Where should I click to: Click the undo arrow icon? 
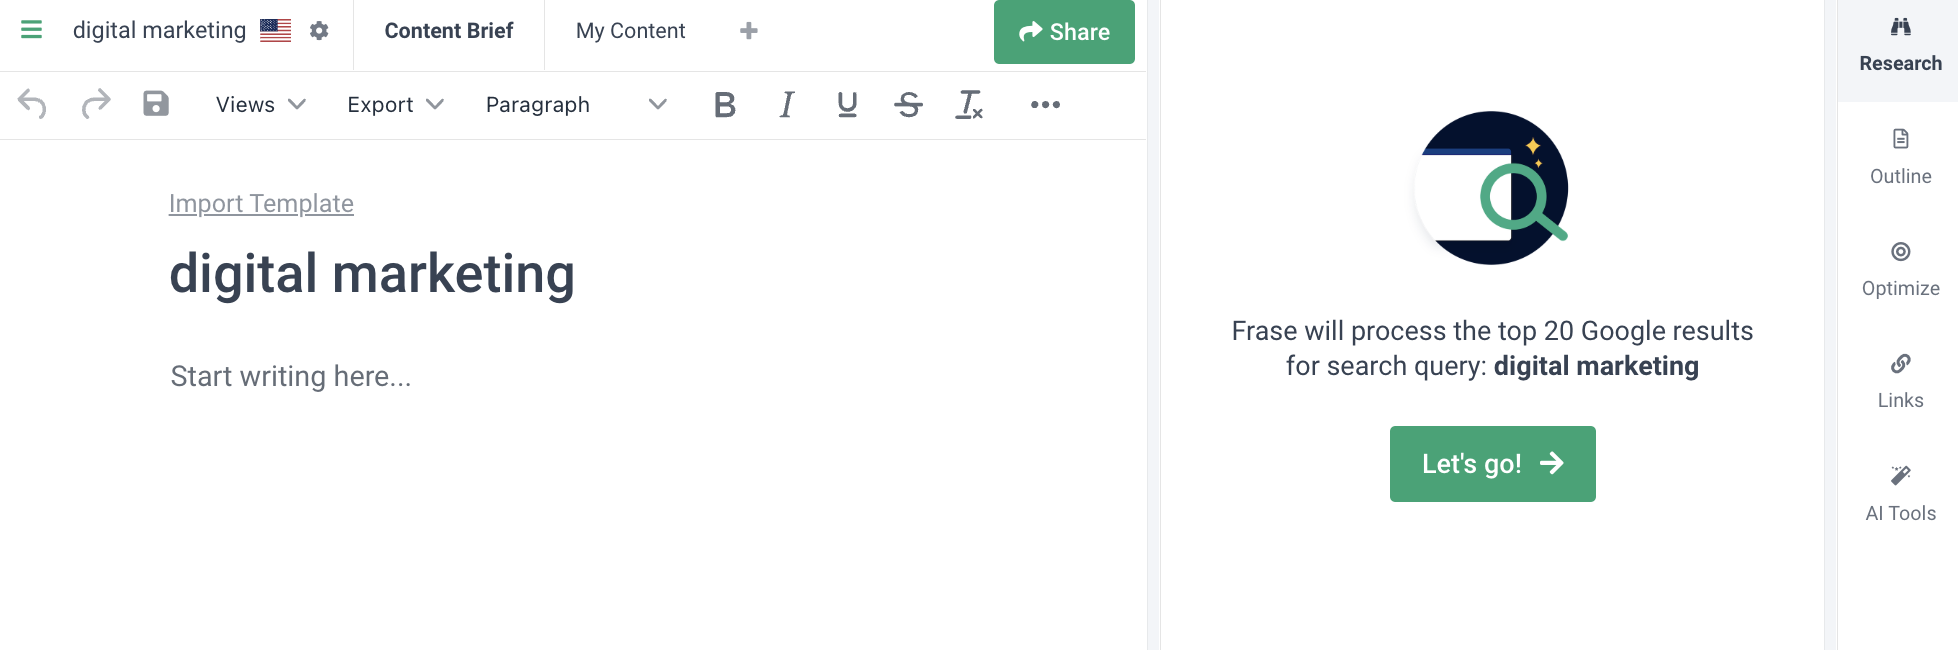32,104
